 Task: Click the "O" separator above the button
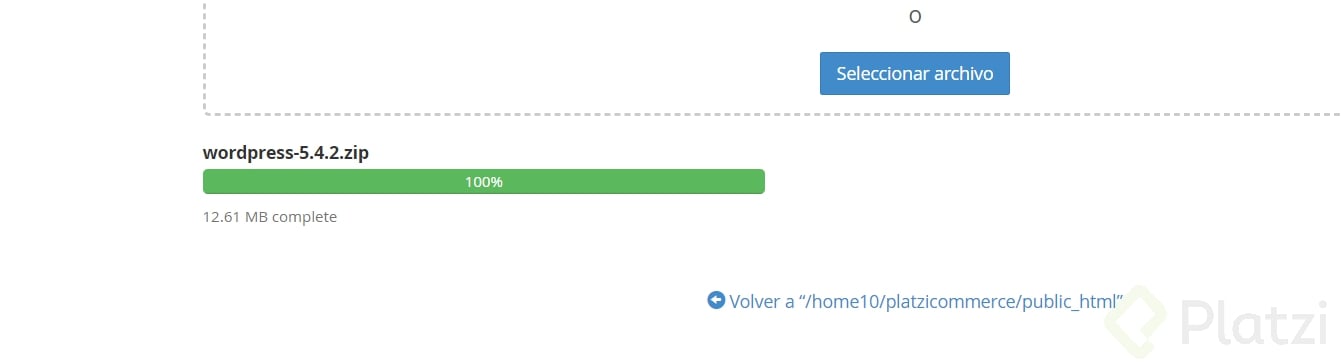tap(914, 17)
